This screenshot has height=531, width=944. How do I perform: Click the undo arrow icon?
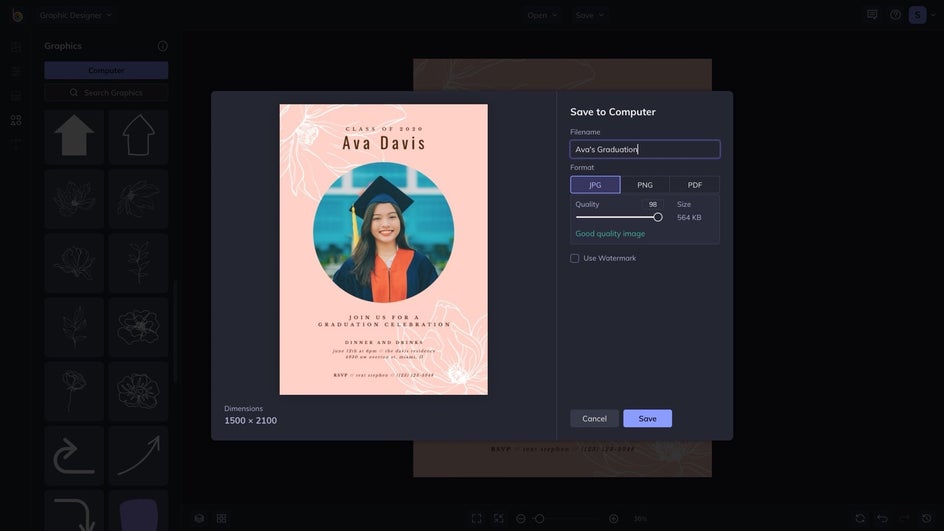pos(883,518)
